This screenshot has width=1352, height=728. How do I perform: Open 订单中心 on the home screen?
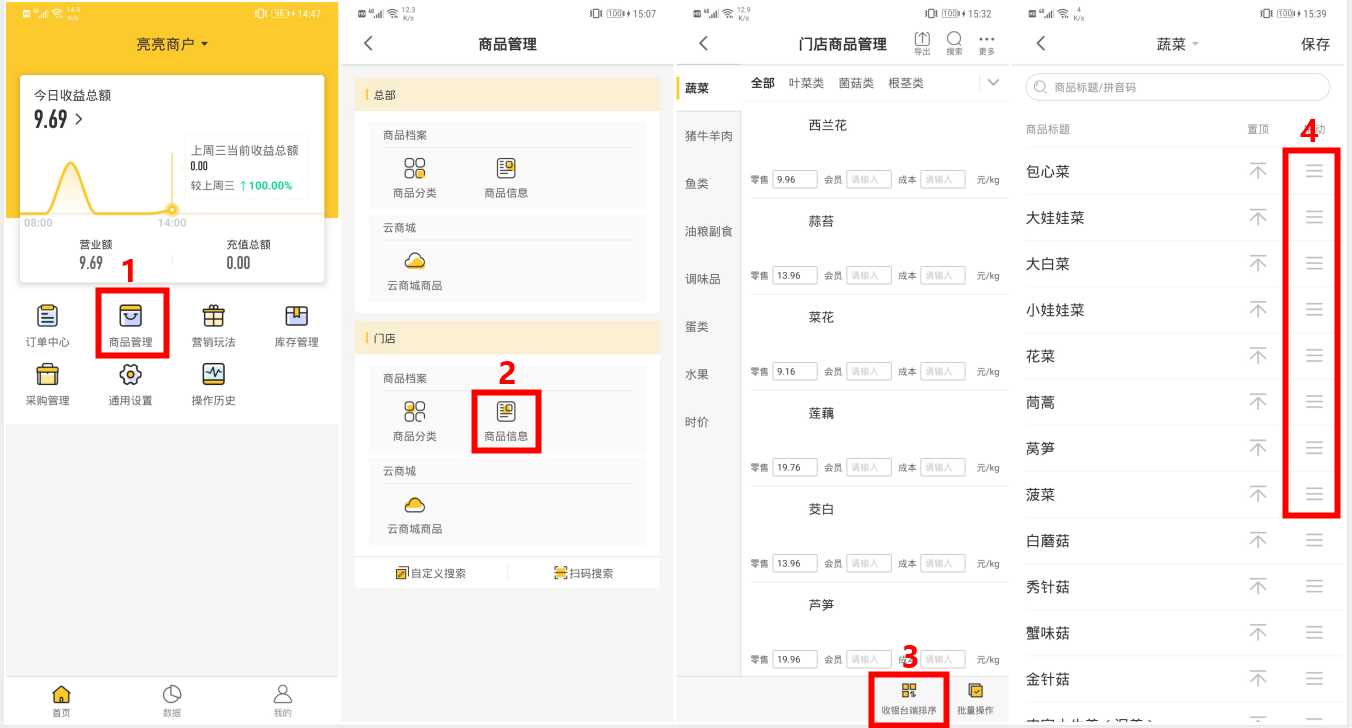[x=47, y=327]
